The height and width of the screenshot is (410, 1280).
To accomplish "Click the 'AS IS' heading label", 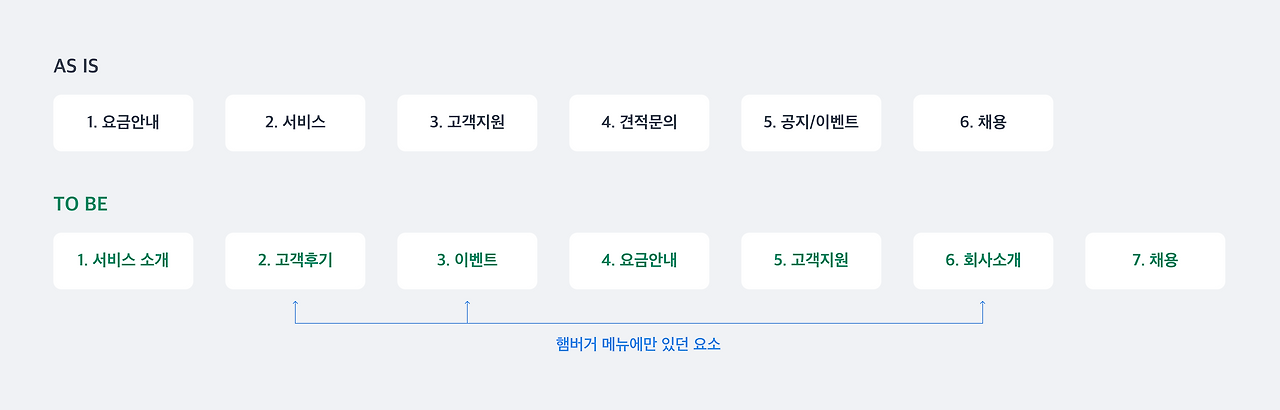I will (x=76, y=67).
